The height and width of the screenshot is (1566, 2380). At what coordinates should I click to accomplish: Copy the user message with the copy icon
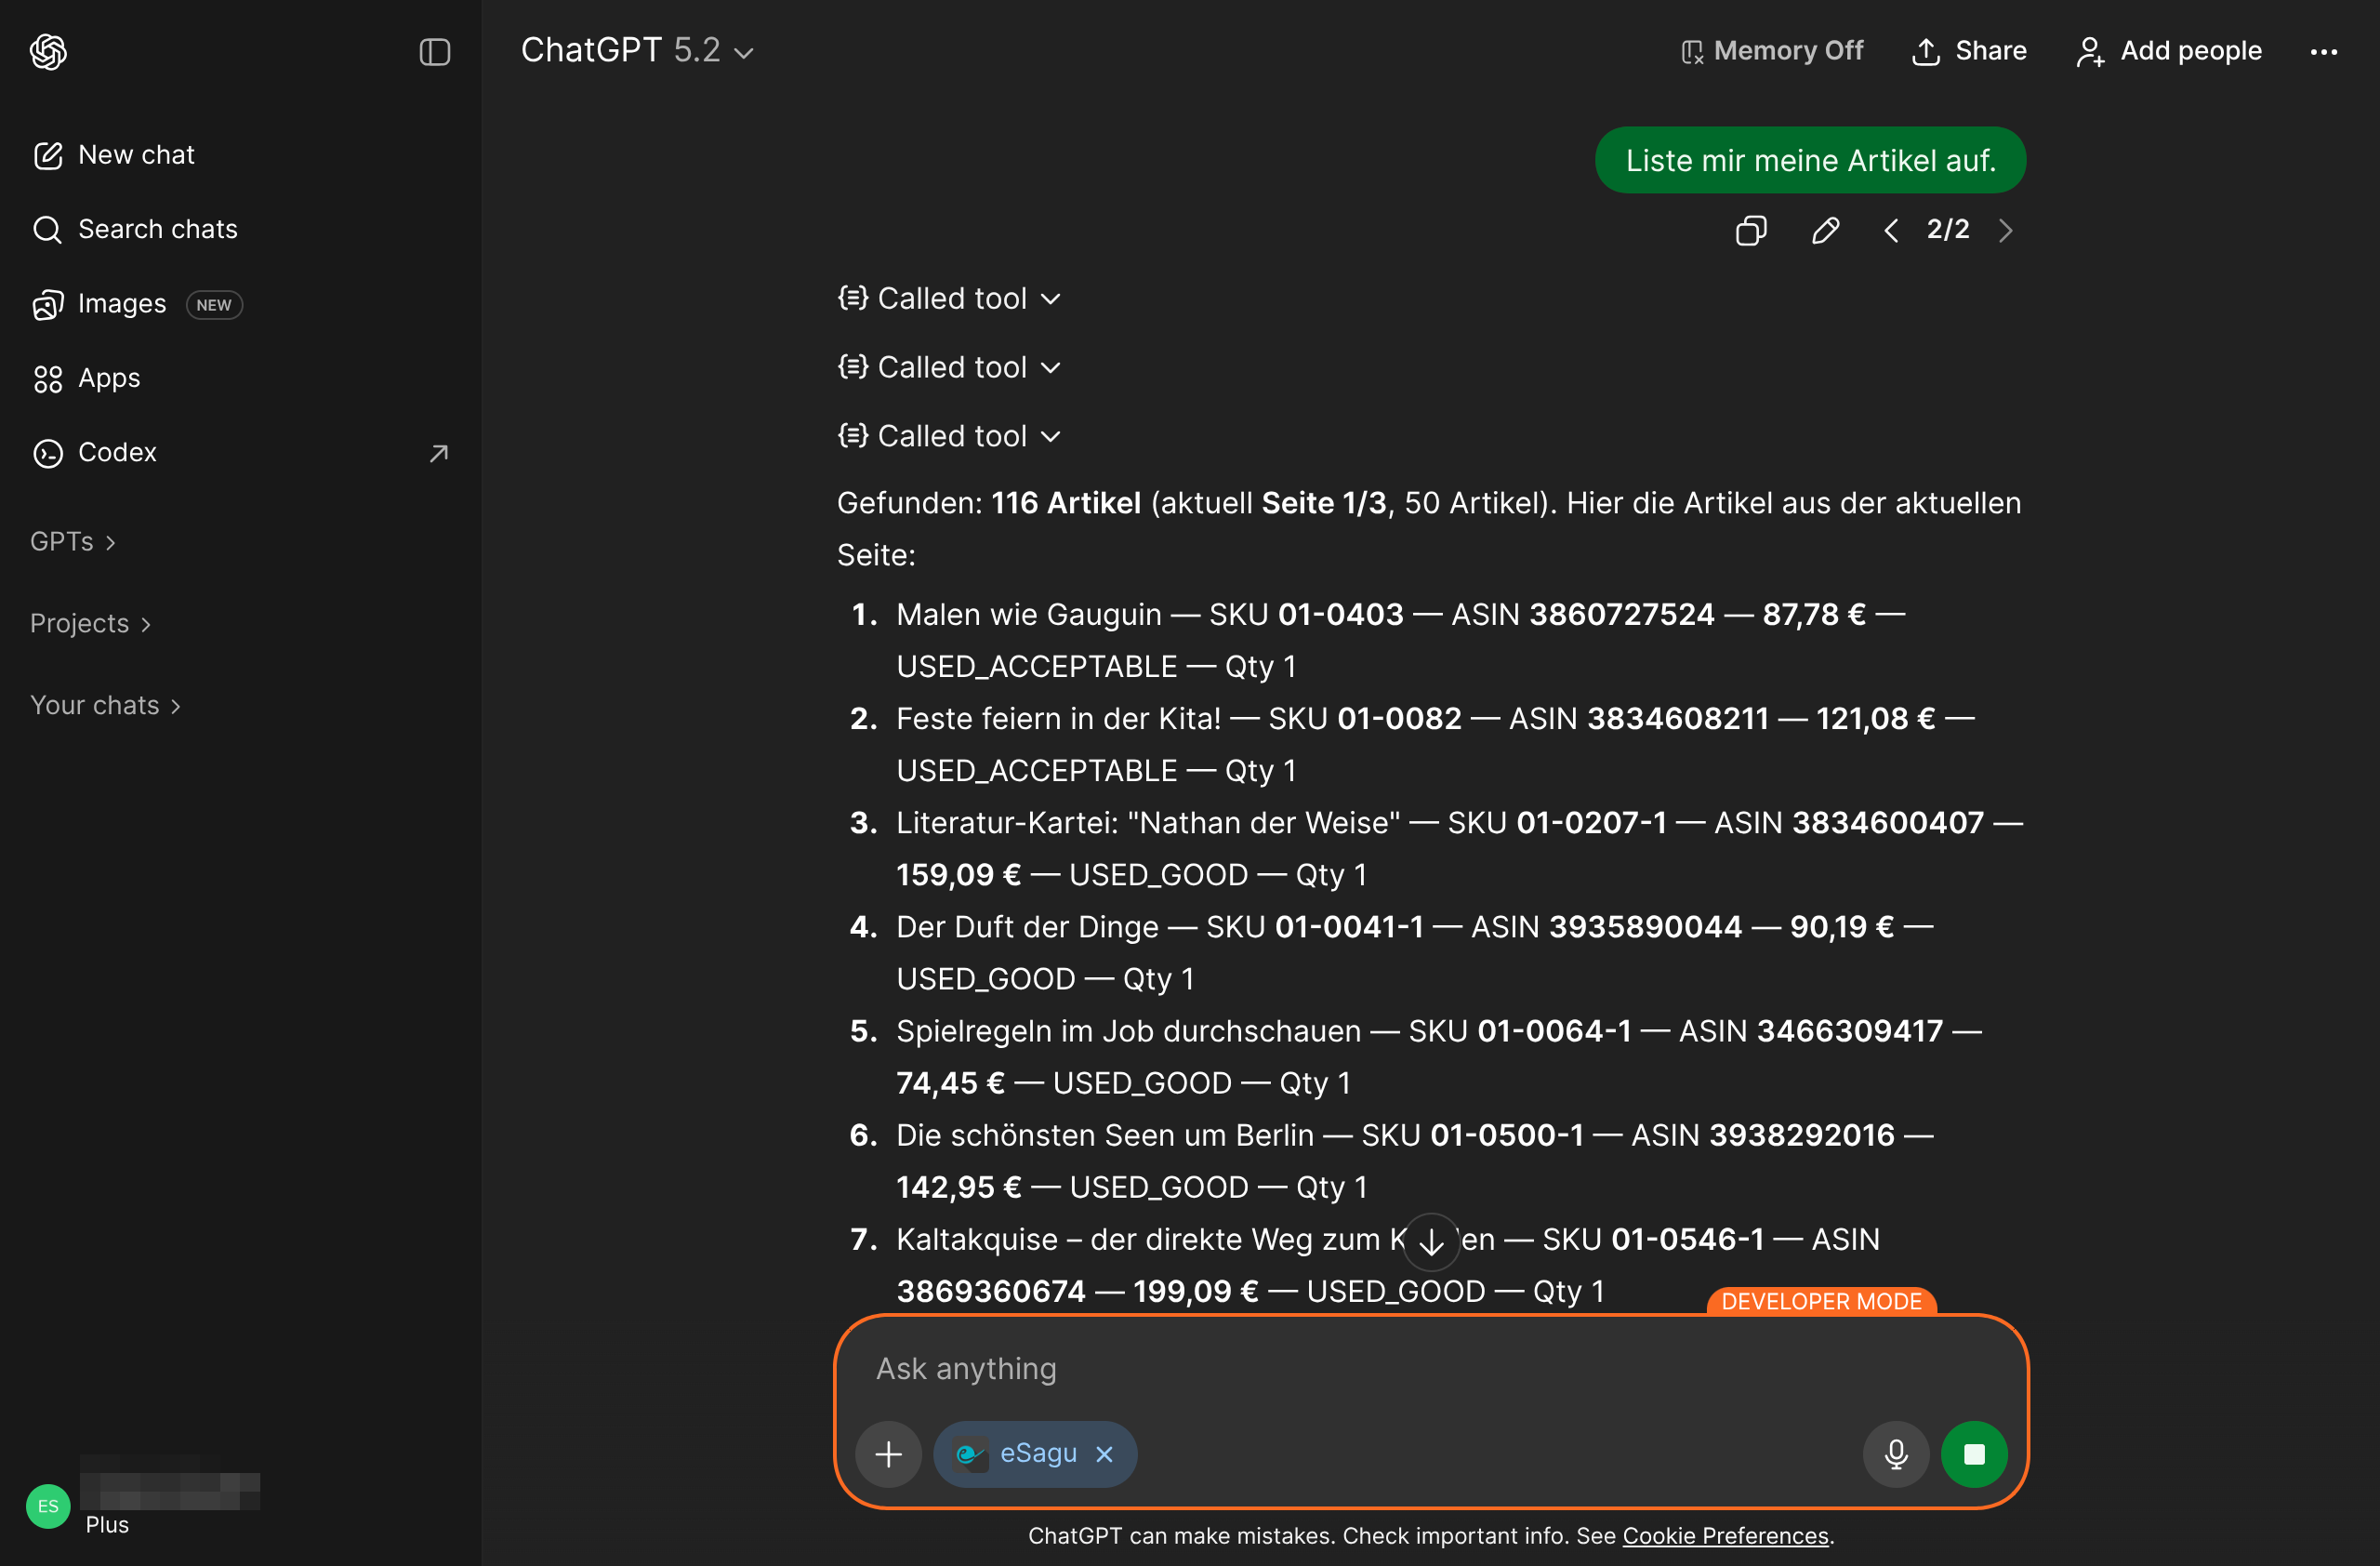point(1750,230)
